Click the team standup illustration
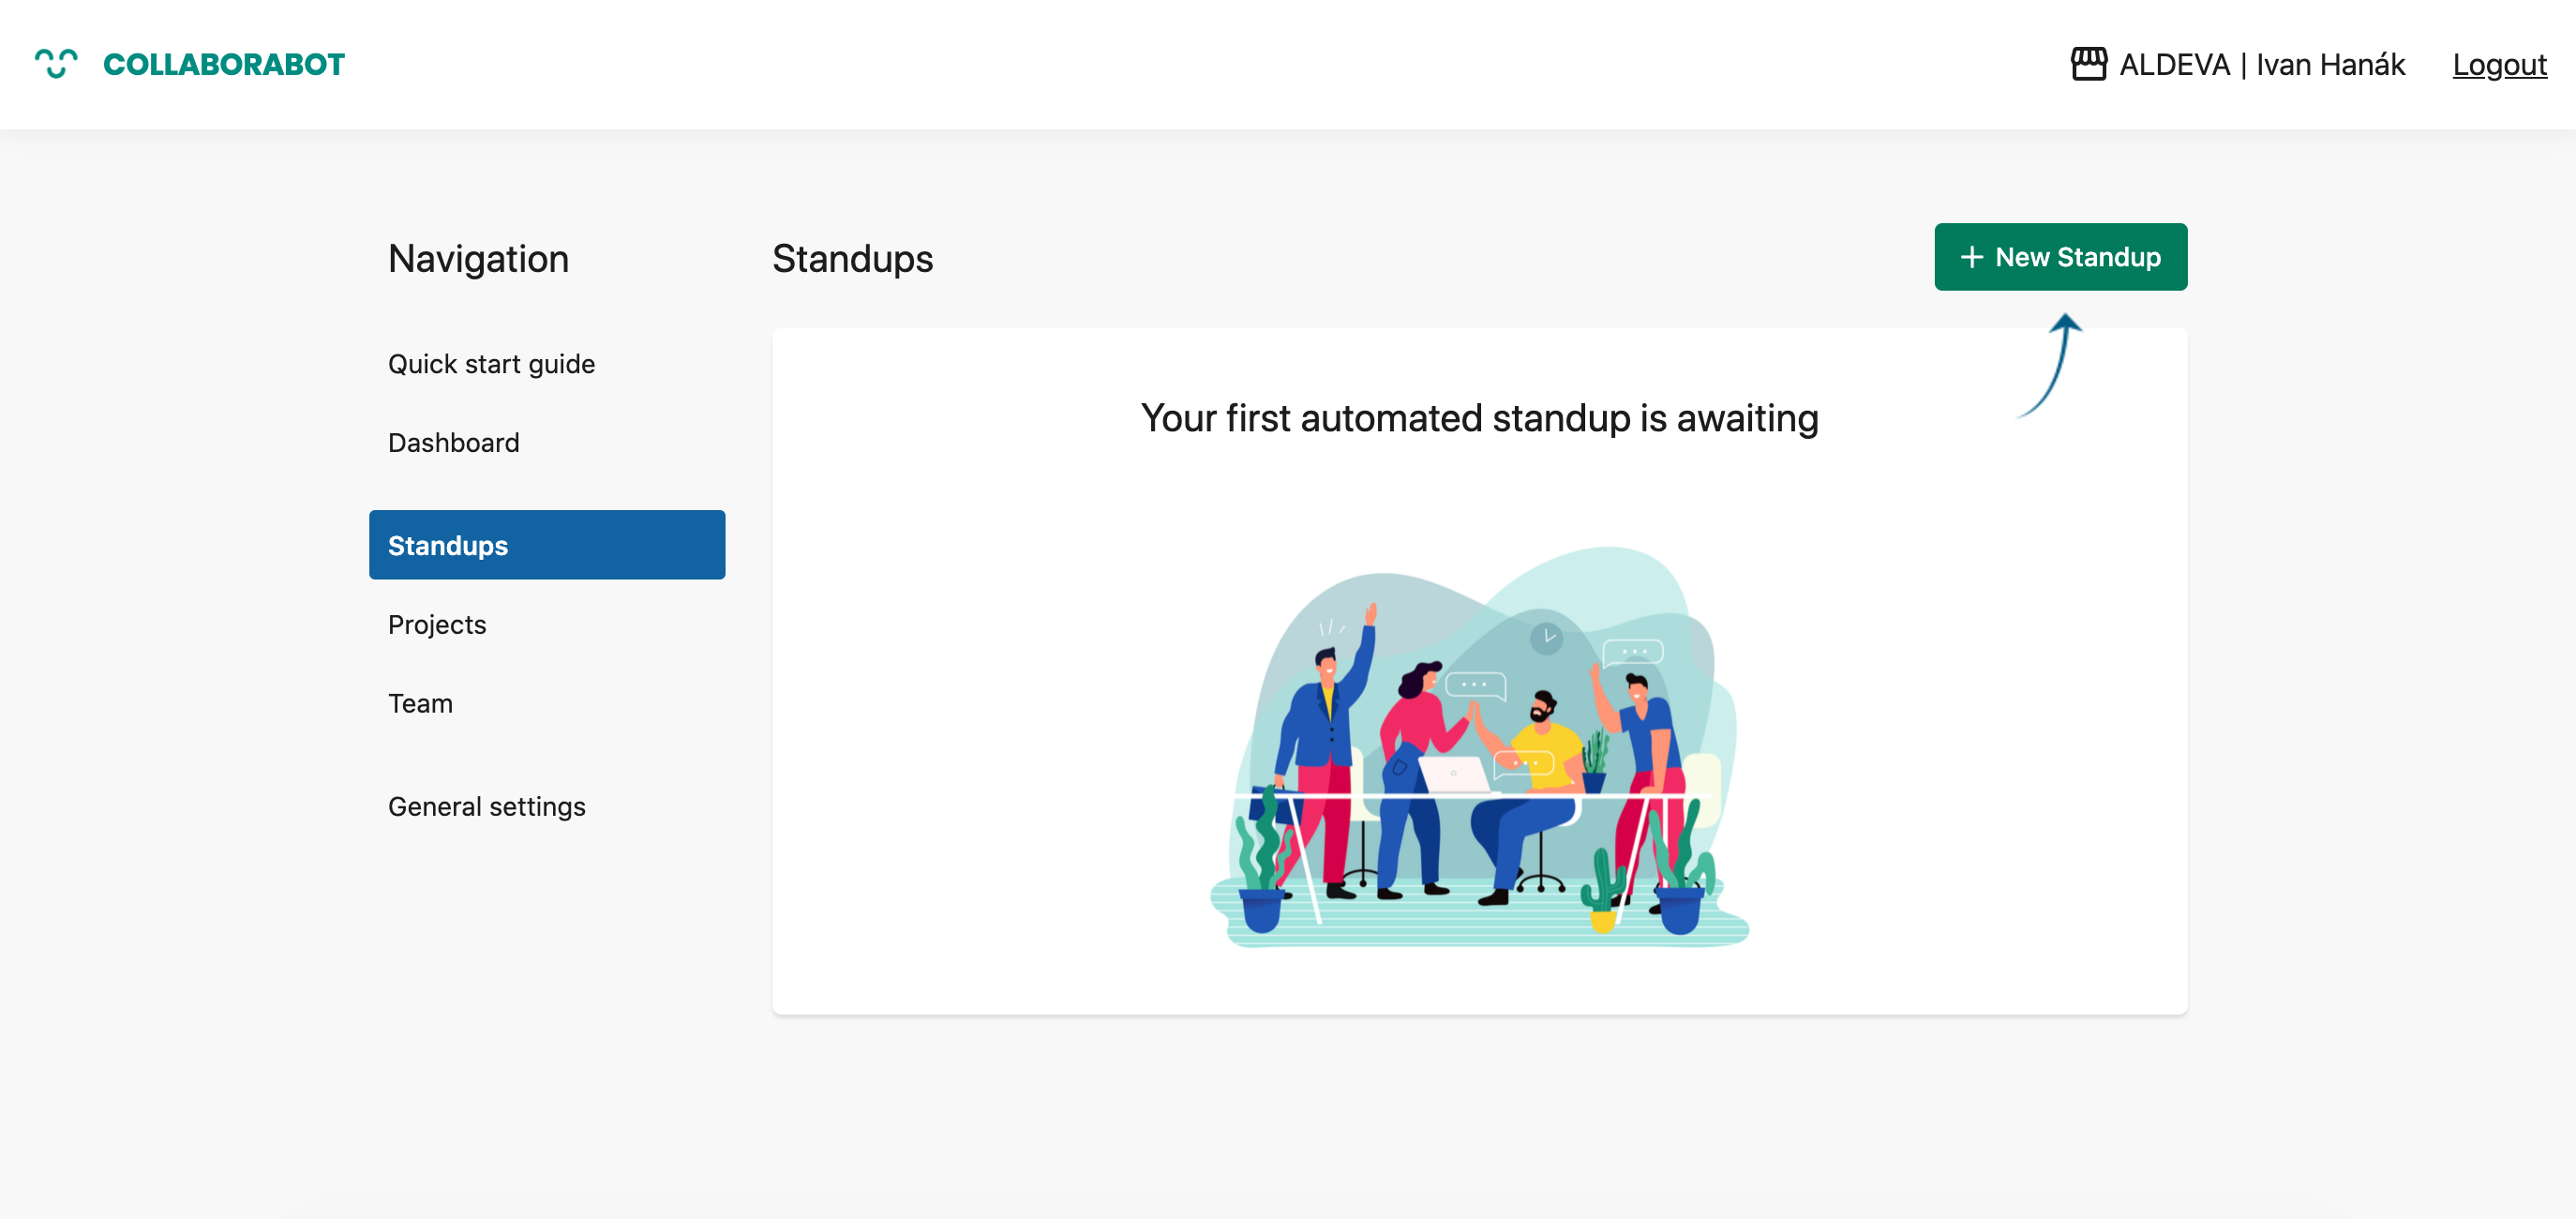This screenshot has width=2576, height=1219. [1479, 746]
